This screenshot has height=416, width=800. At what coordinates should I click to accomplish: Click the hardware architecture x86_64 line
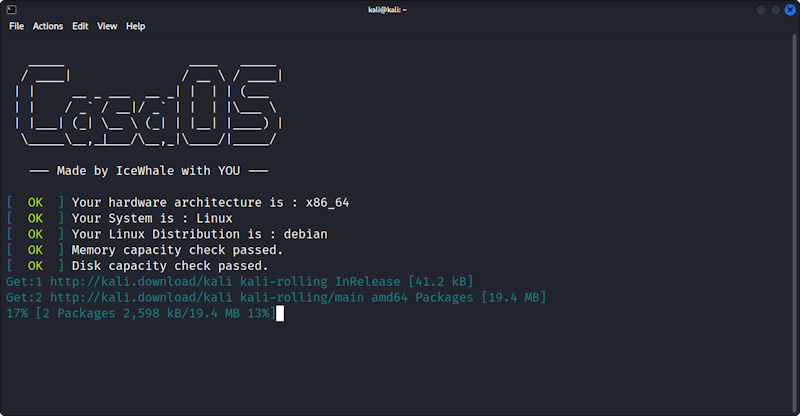tap(210, 202)
